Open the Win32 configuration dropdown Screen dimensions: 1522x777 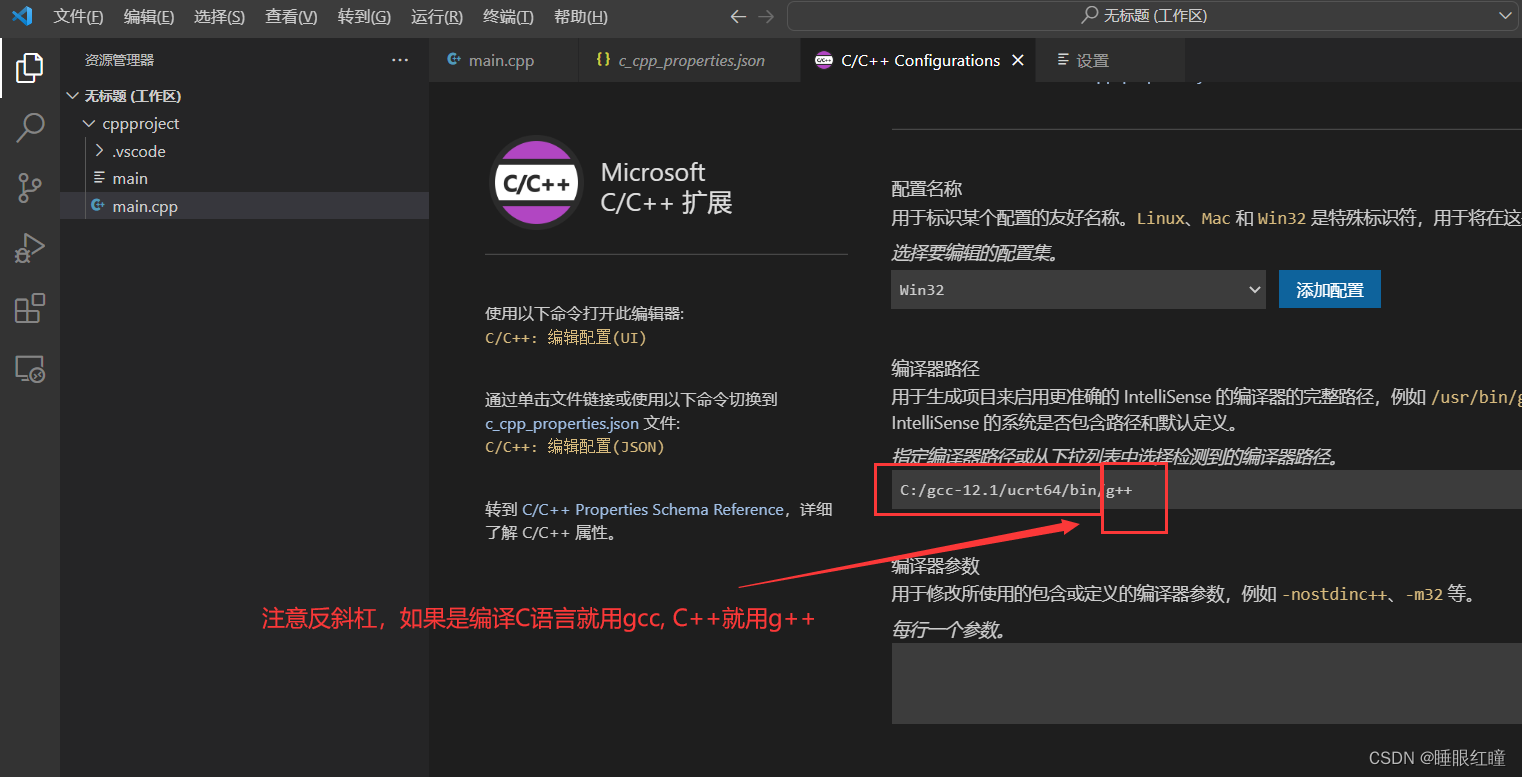[1078, 289]
